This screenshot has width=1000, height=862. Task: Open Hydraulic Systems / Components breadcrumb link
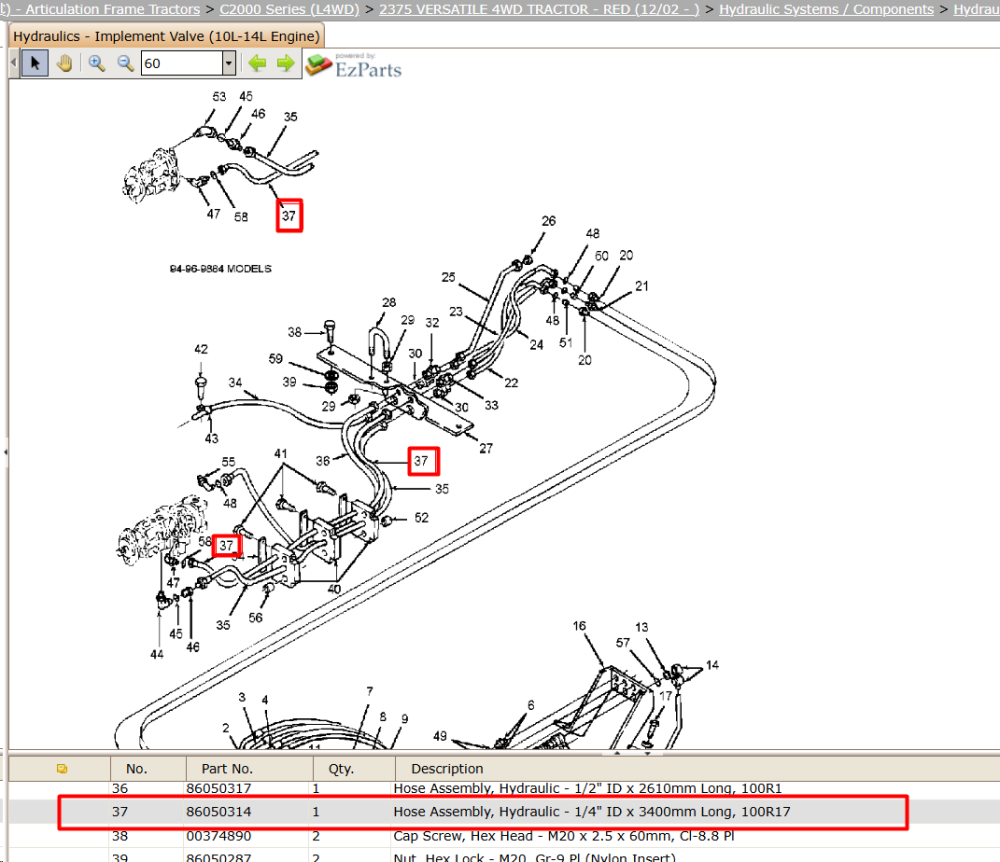pyautogui.click(x=827, y=10)
